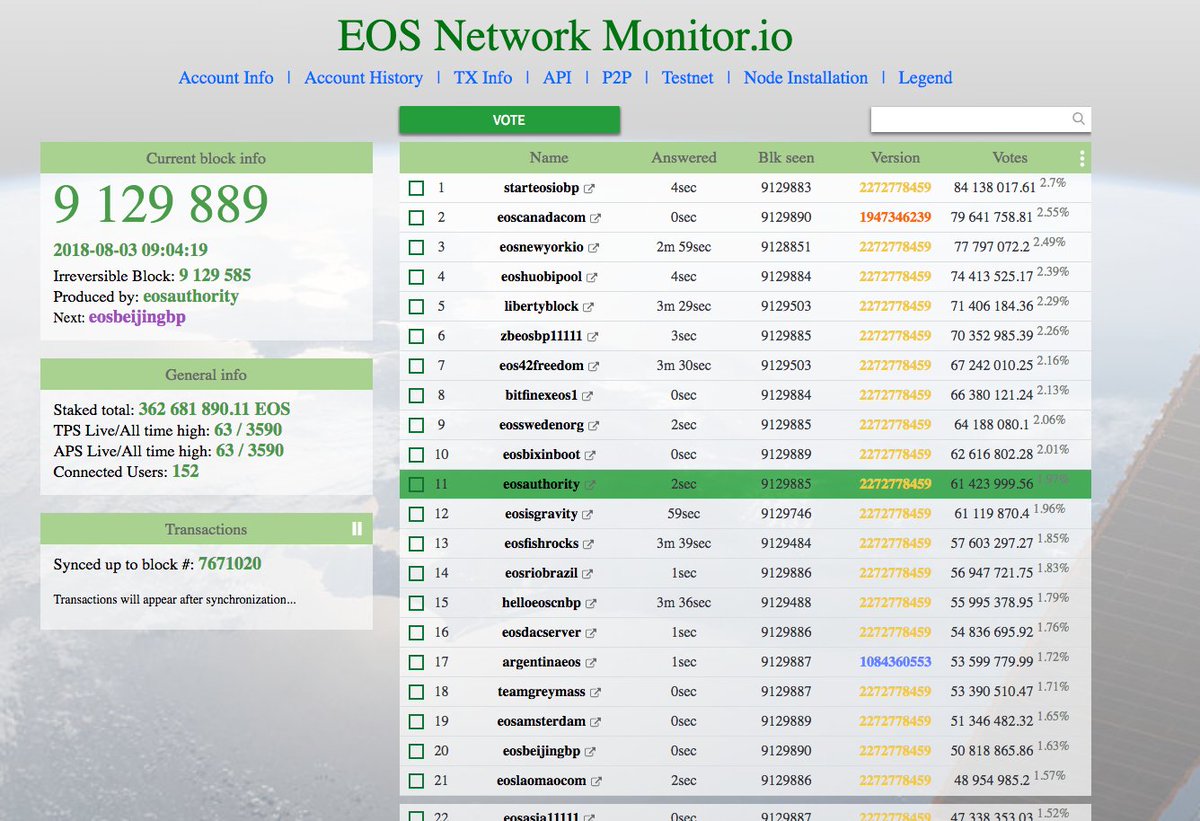Image resolution: width=1200 pixels, height=821 pixels.
Task: Open the Legend page
Action: pos(925,77)
